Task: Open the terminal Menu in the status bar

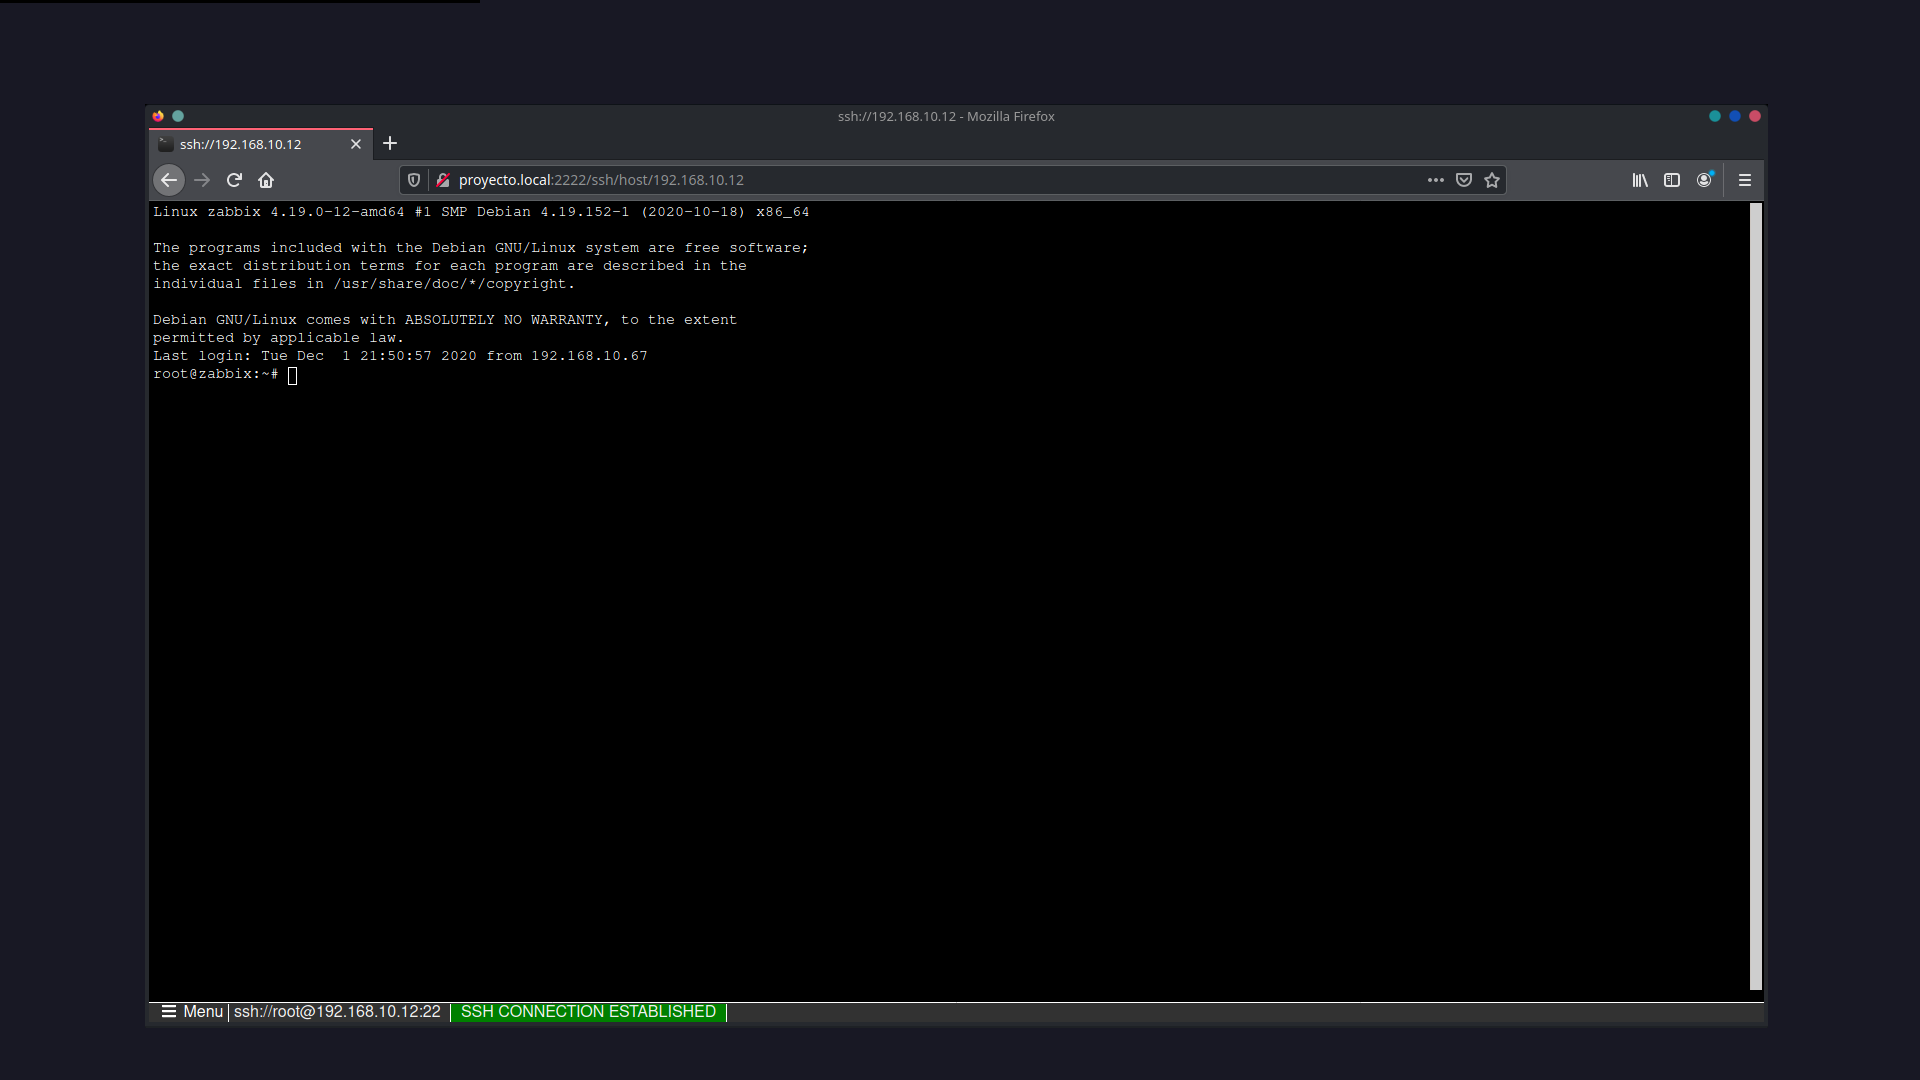Action: [203, 1011]
